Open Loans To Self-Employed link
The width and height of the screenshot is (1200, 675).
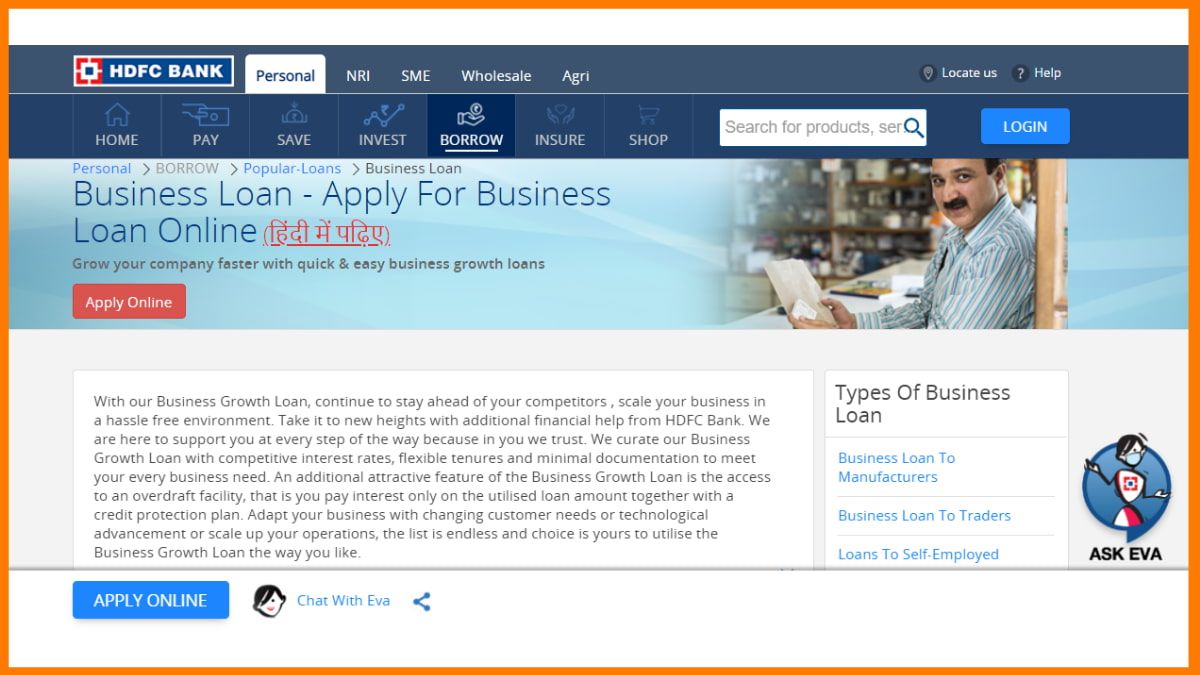tap(918, 554)
